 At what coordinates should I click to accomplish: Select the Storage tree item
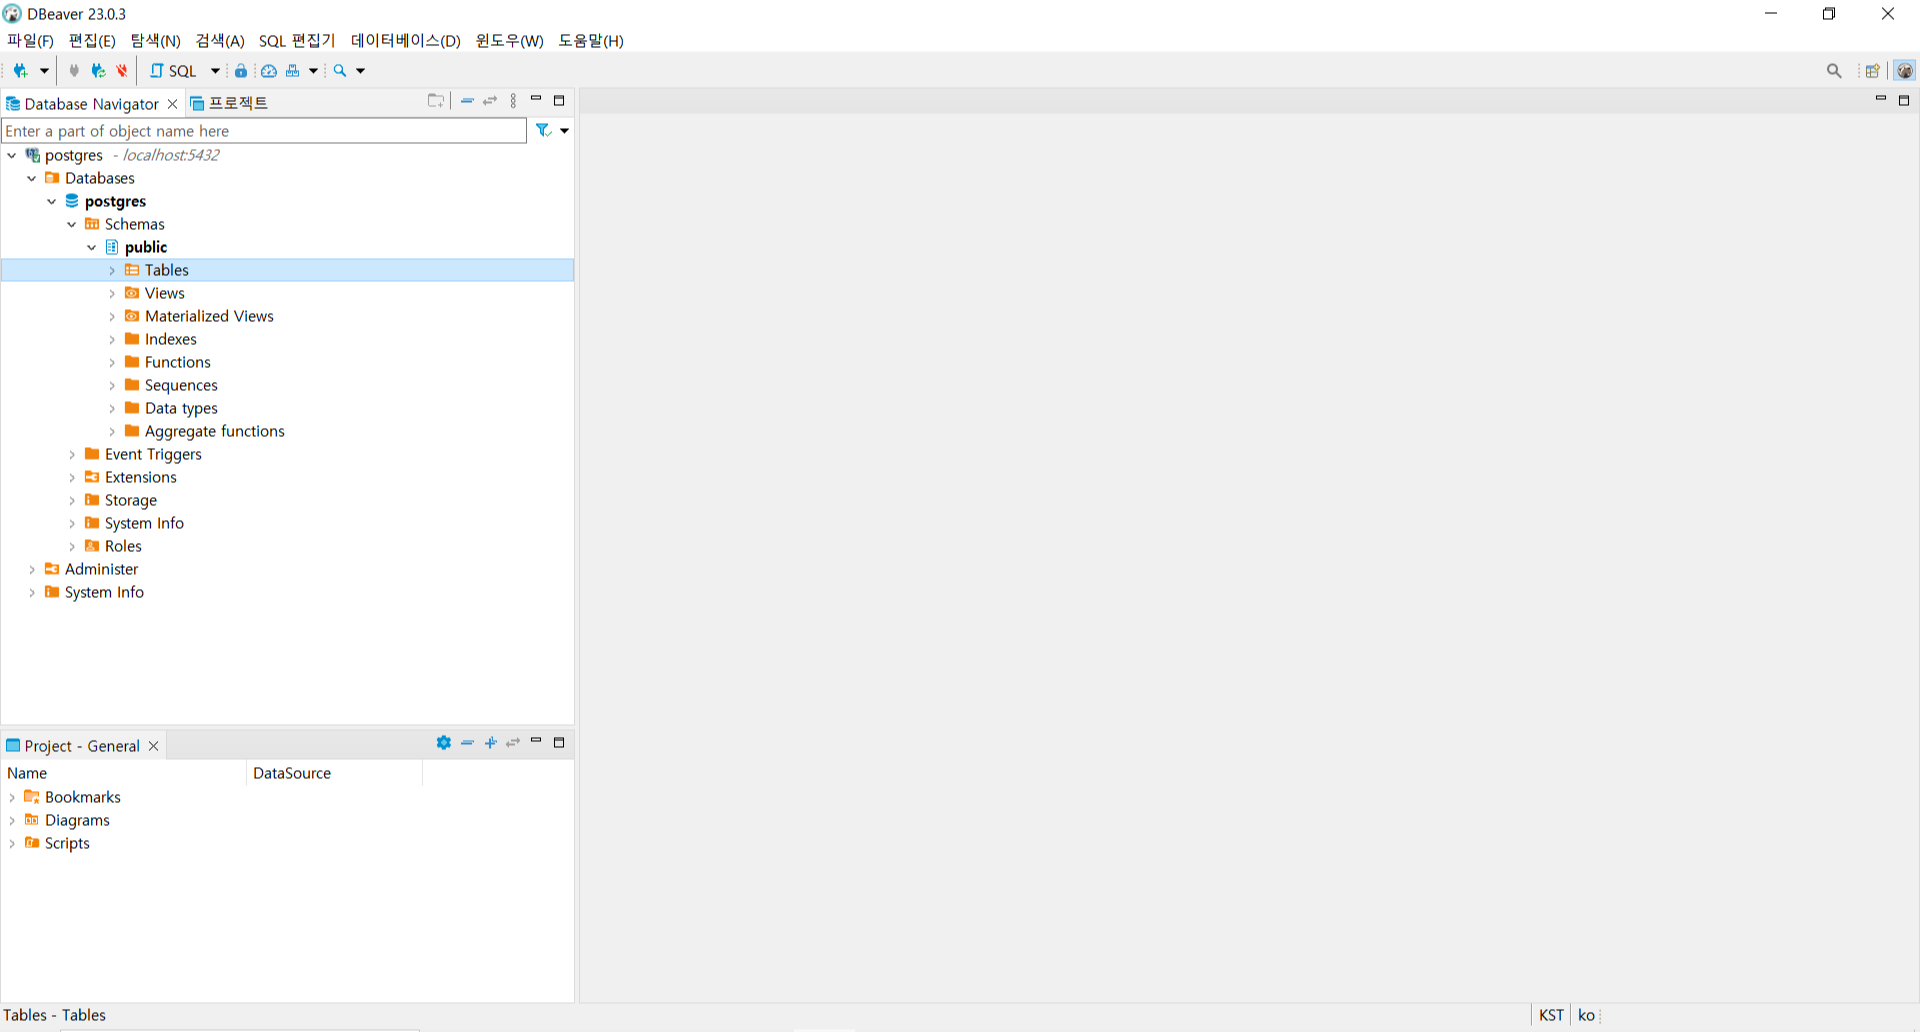(131, 501)
